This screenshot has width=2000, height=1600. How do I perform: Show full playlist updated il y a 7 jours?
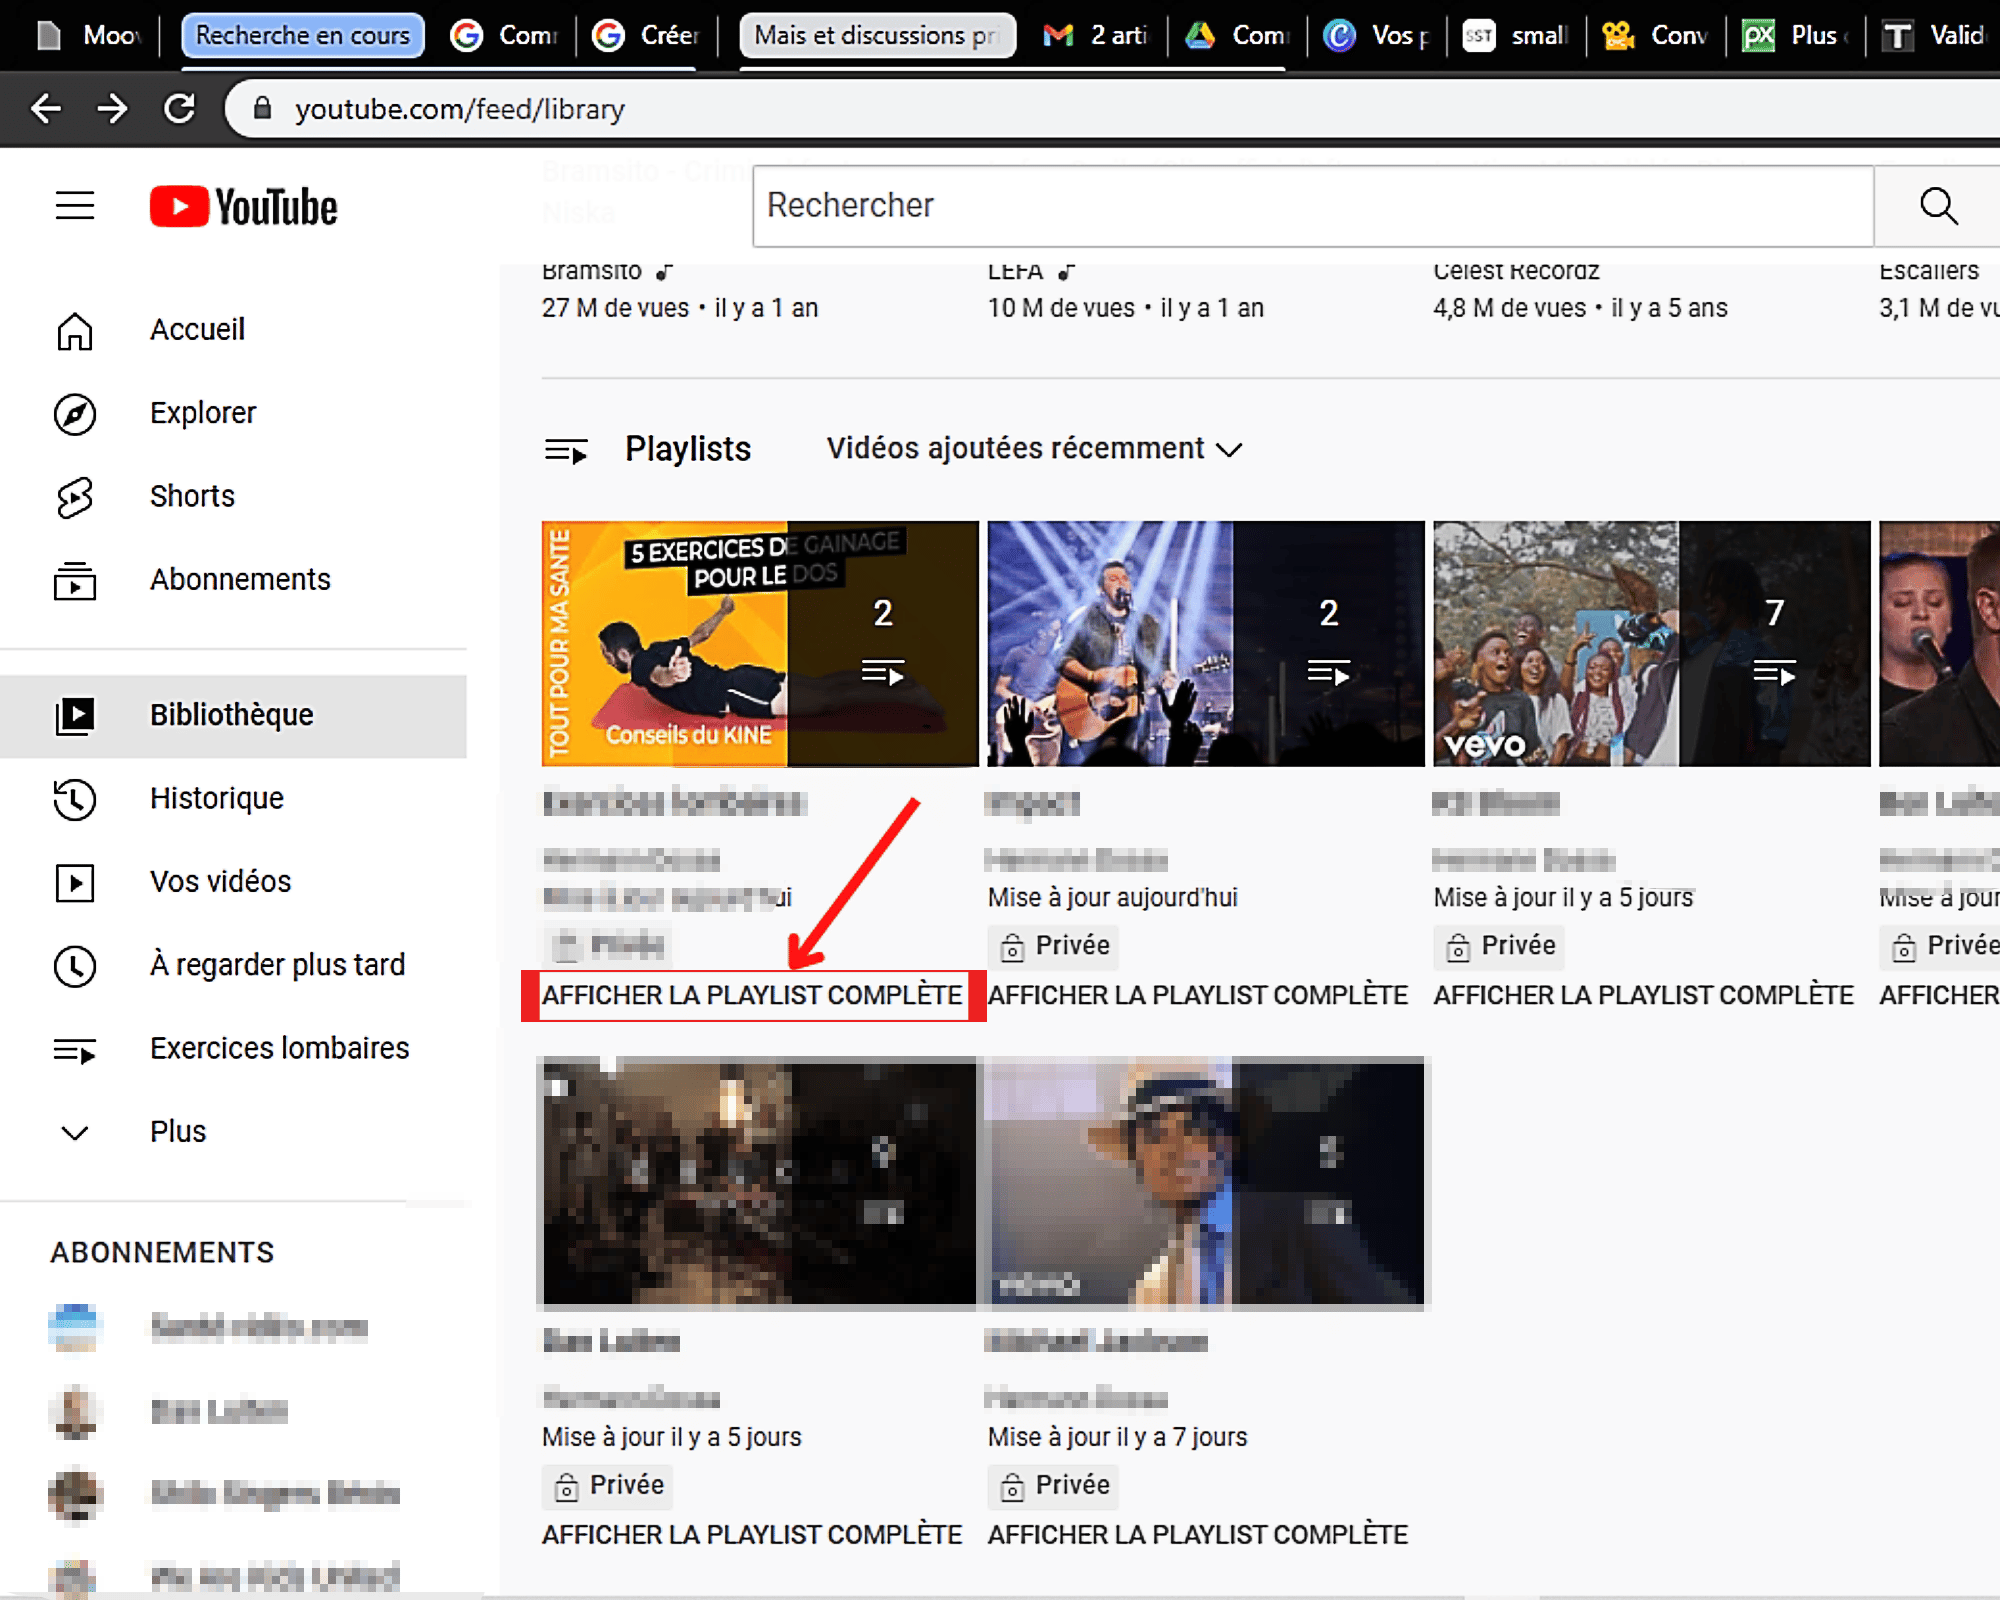click(1198, 1535)
